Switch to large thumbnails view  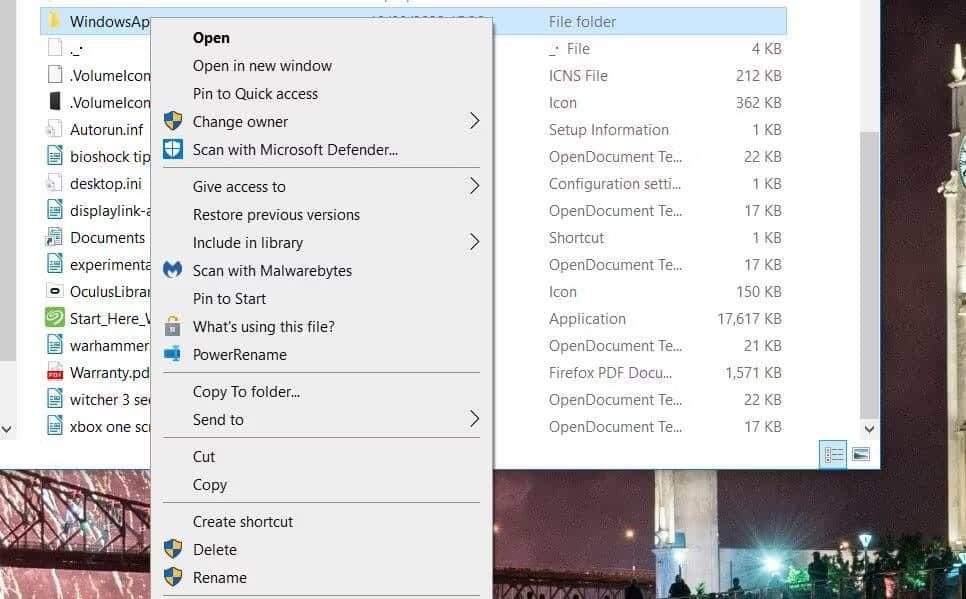coord(861,454)
